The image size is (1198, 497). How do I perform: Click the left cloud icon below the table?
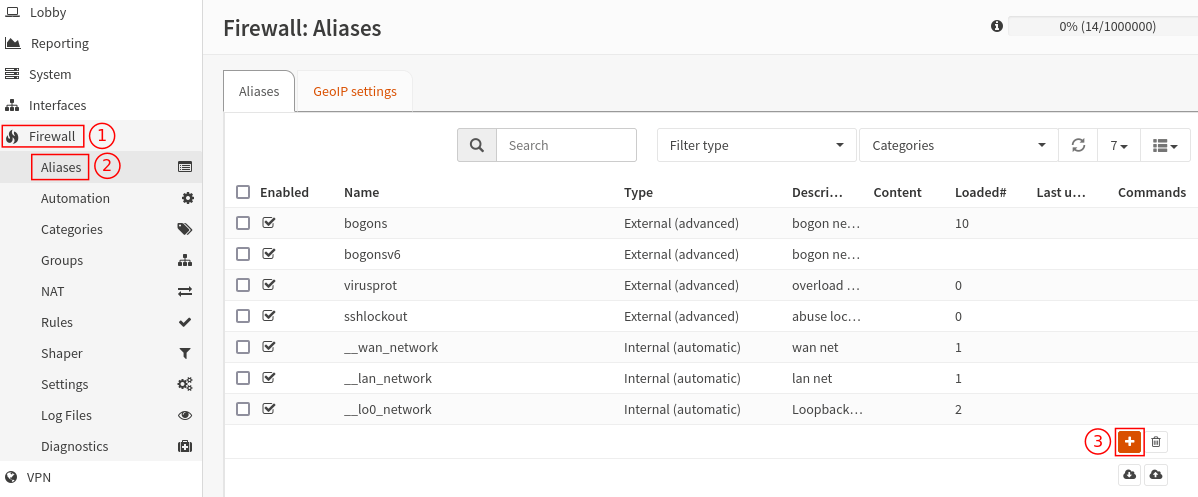click(1129, 475)
